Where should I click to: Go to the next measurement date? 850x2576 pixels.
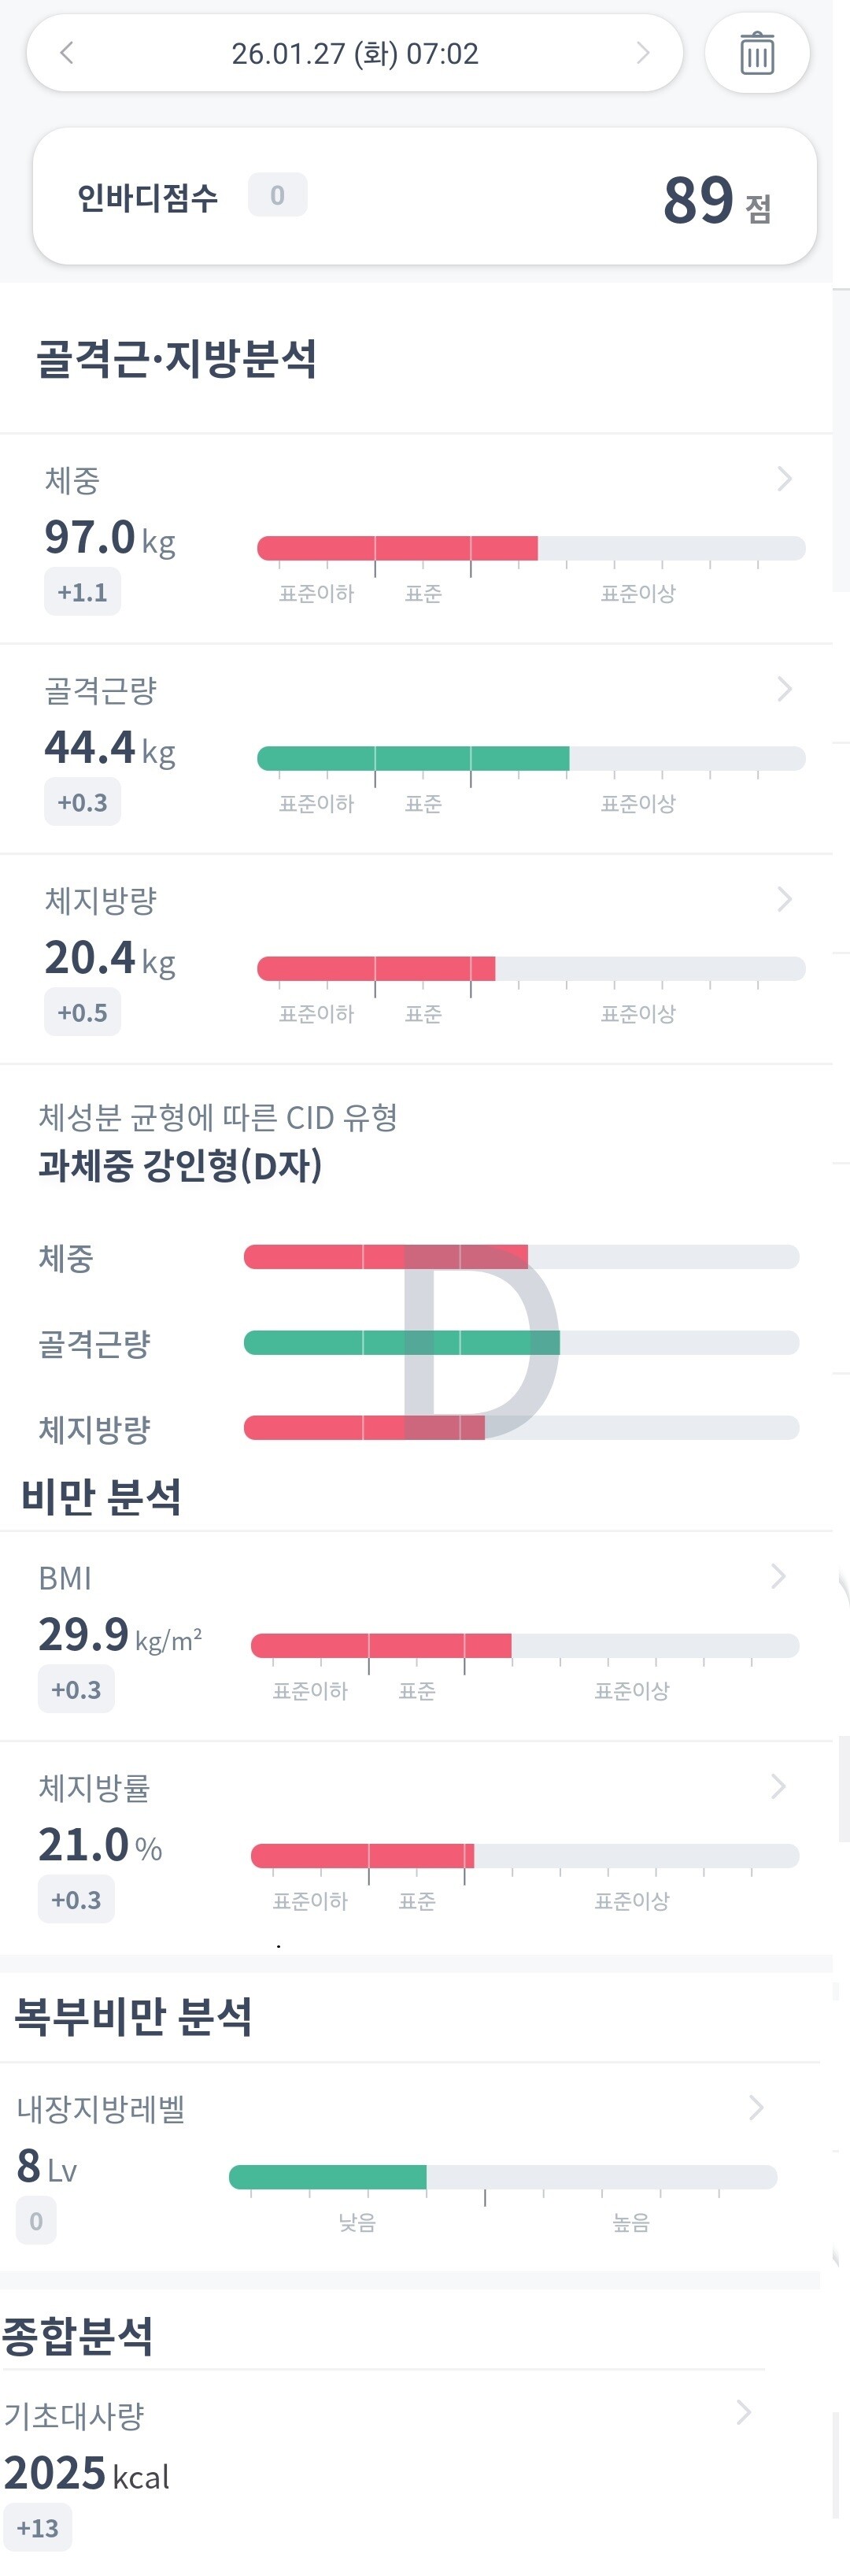tap(642, 53)
